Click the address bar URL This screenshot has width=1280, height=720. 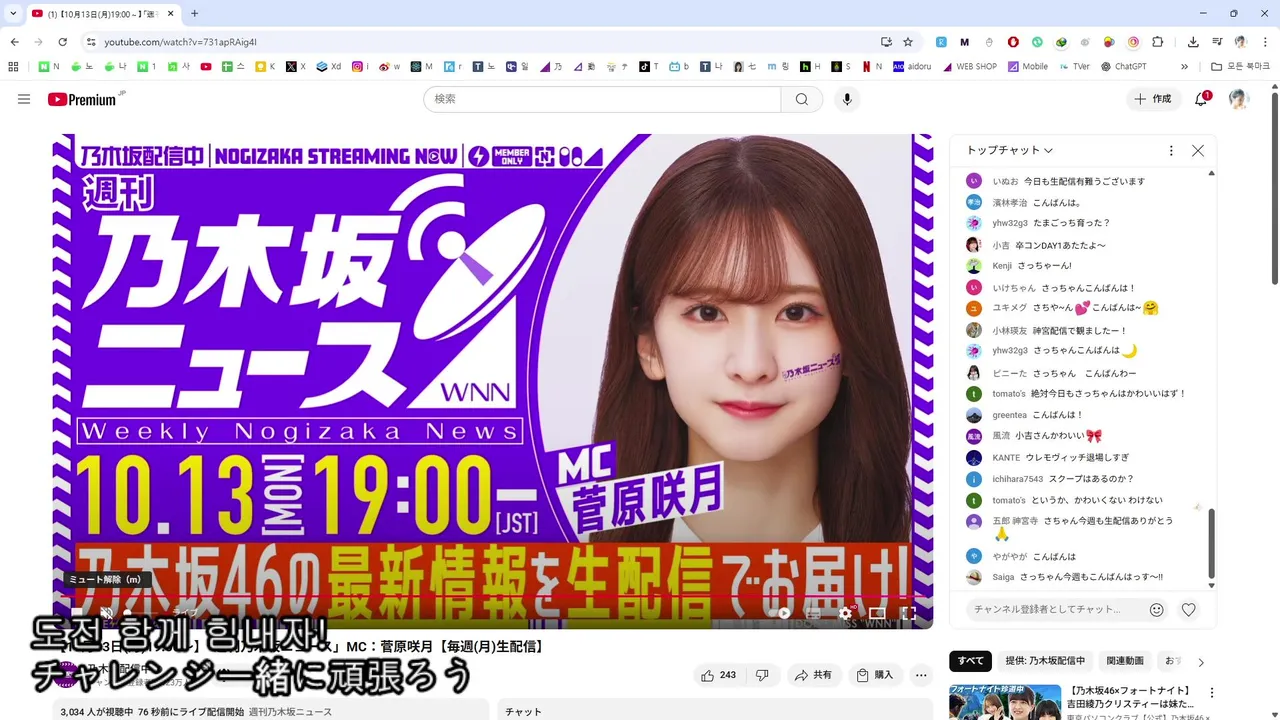tap(181, 42)
